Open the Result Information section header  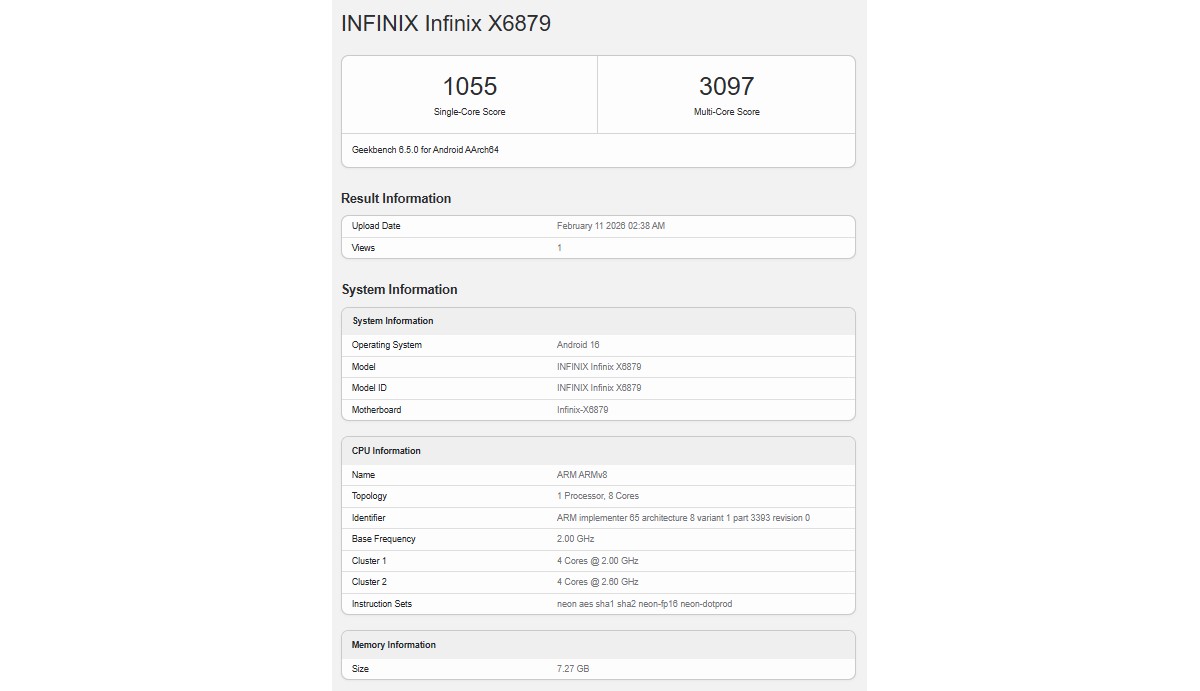(x=394, y=198)
